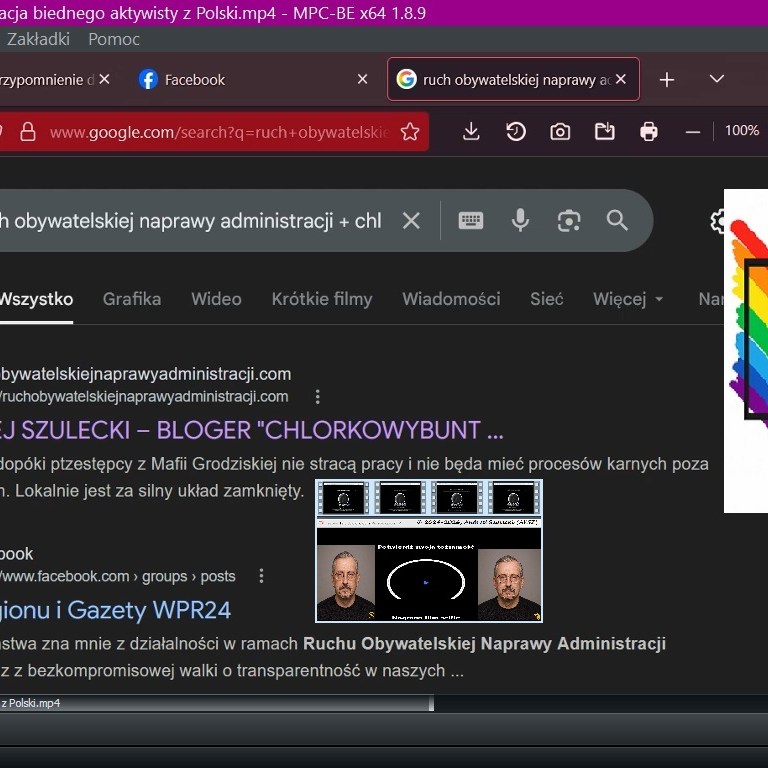Open a new browser tab with plus button
The width and height of the screenshot is (768, 768).
pos(667,80)
